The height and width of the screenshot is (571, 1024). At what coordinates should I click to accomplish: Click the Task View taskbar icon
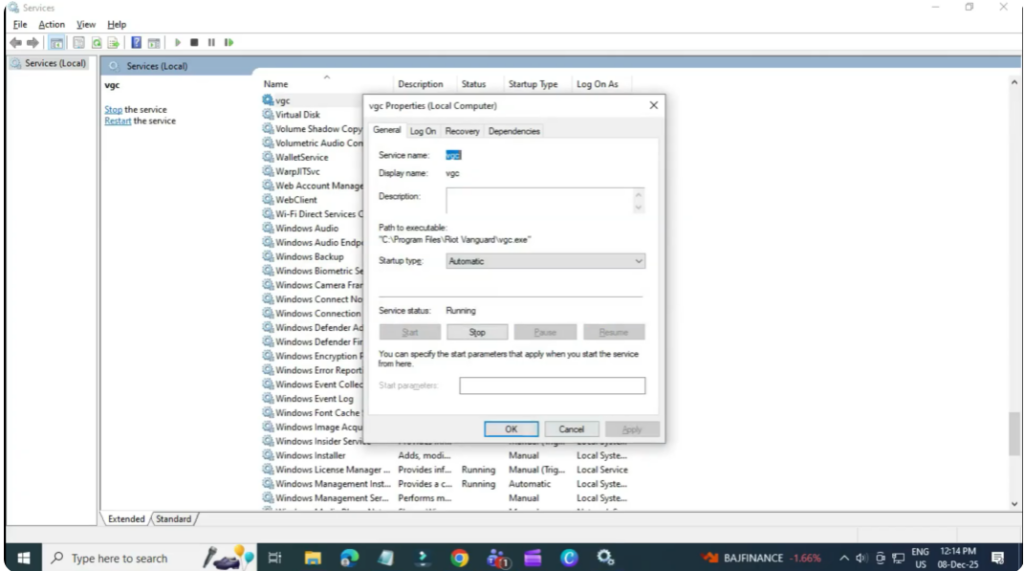pos(275,558)
